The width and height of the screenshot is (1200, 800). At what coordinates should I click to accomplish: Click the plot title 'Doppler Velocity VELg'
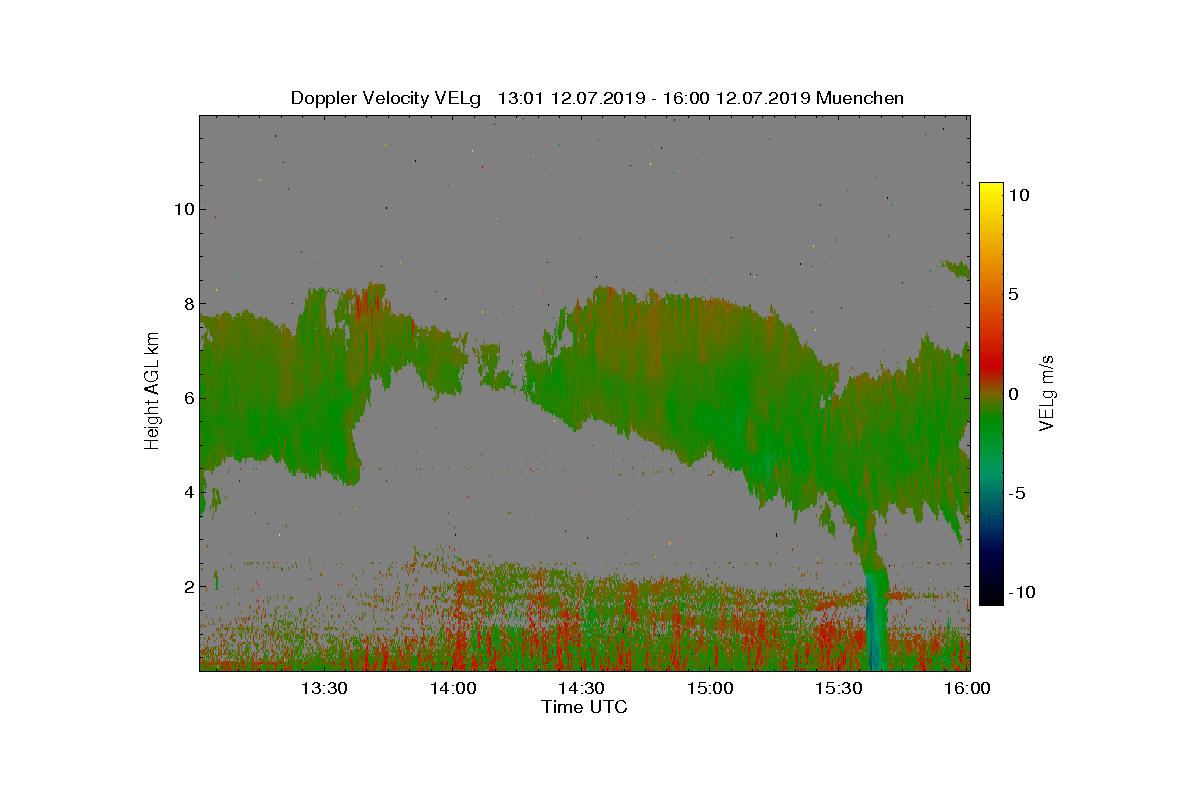[x=385, y=98]
